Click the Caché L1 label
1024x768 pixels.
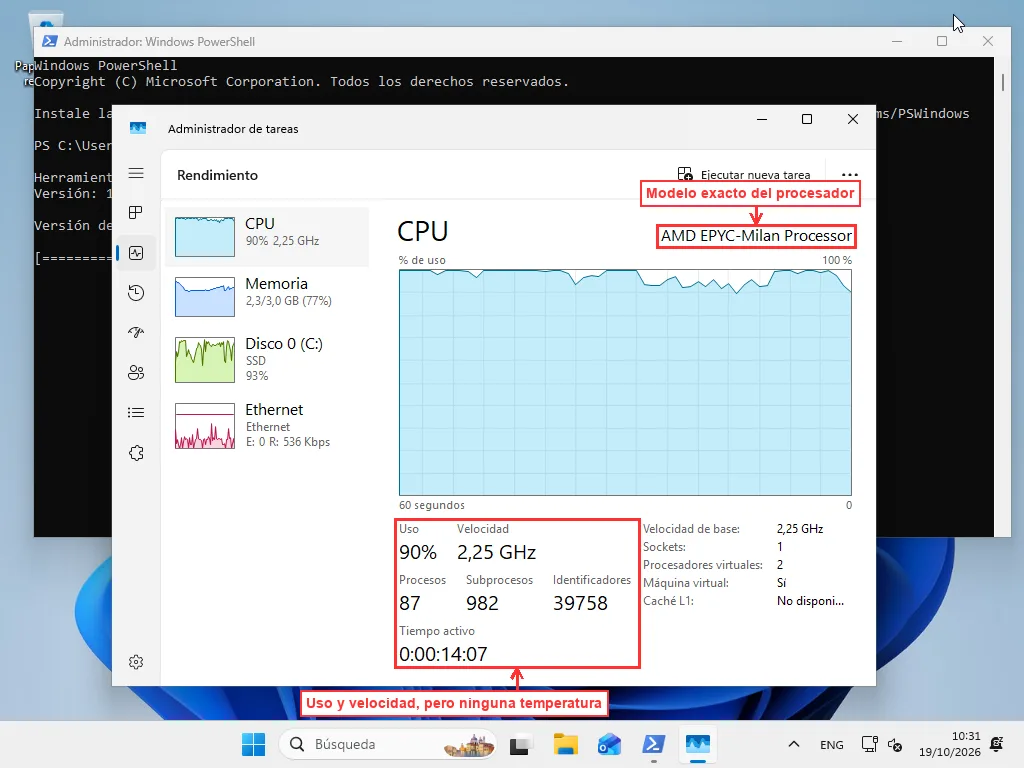click(x=668, y=601)
